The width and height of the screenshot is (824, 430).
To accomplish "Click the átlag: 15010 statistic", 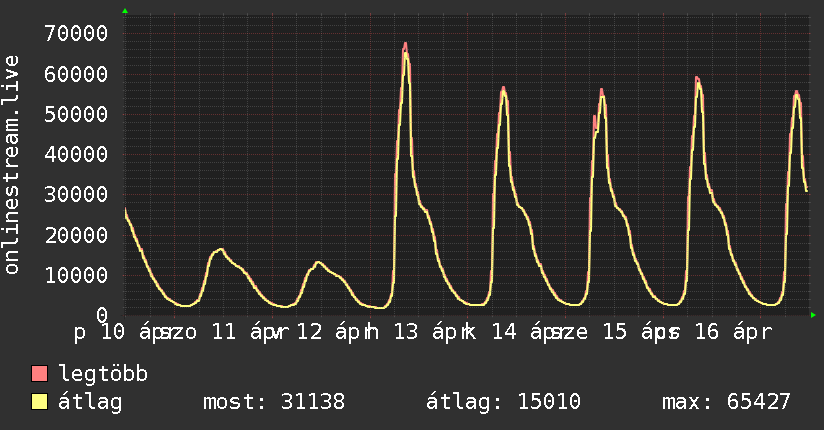I will [503, 402].
